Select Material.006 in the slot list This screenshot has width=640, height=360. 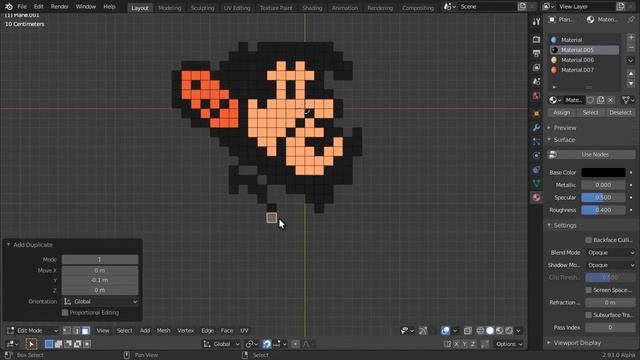pyautogui.click(x=584, y=60)
